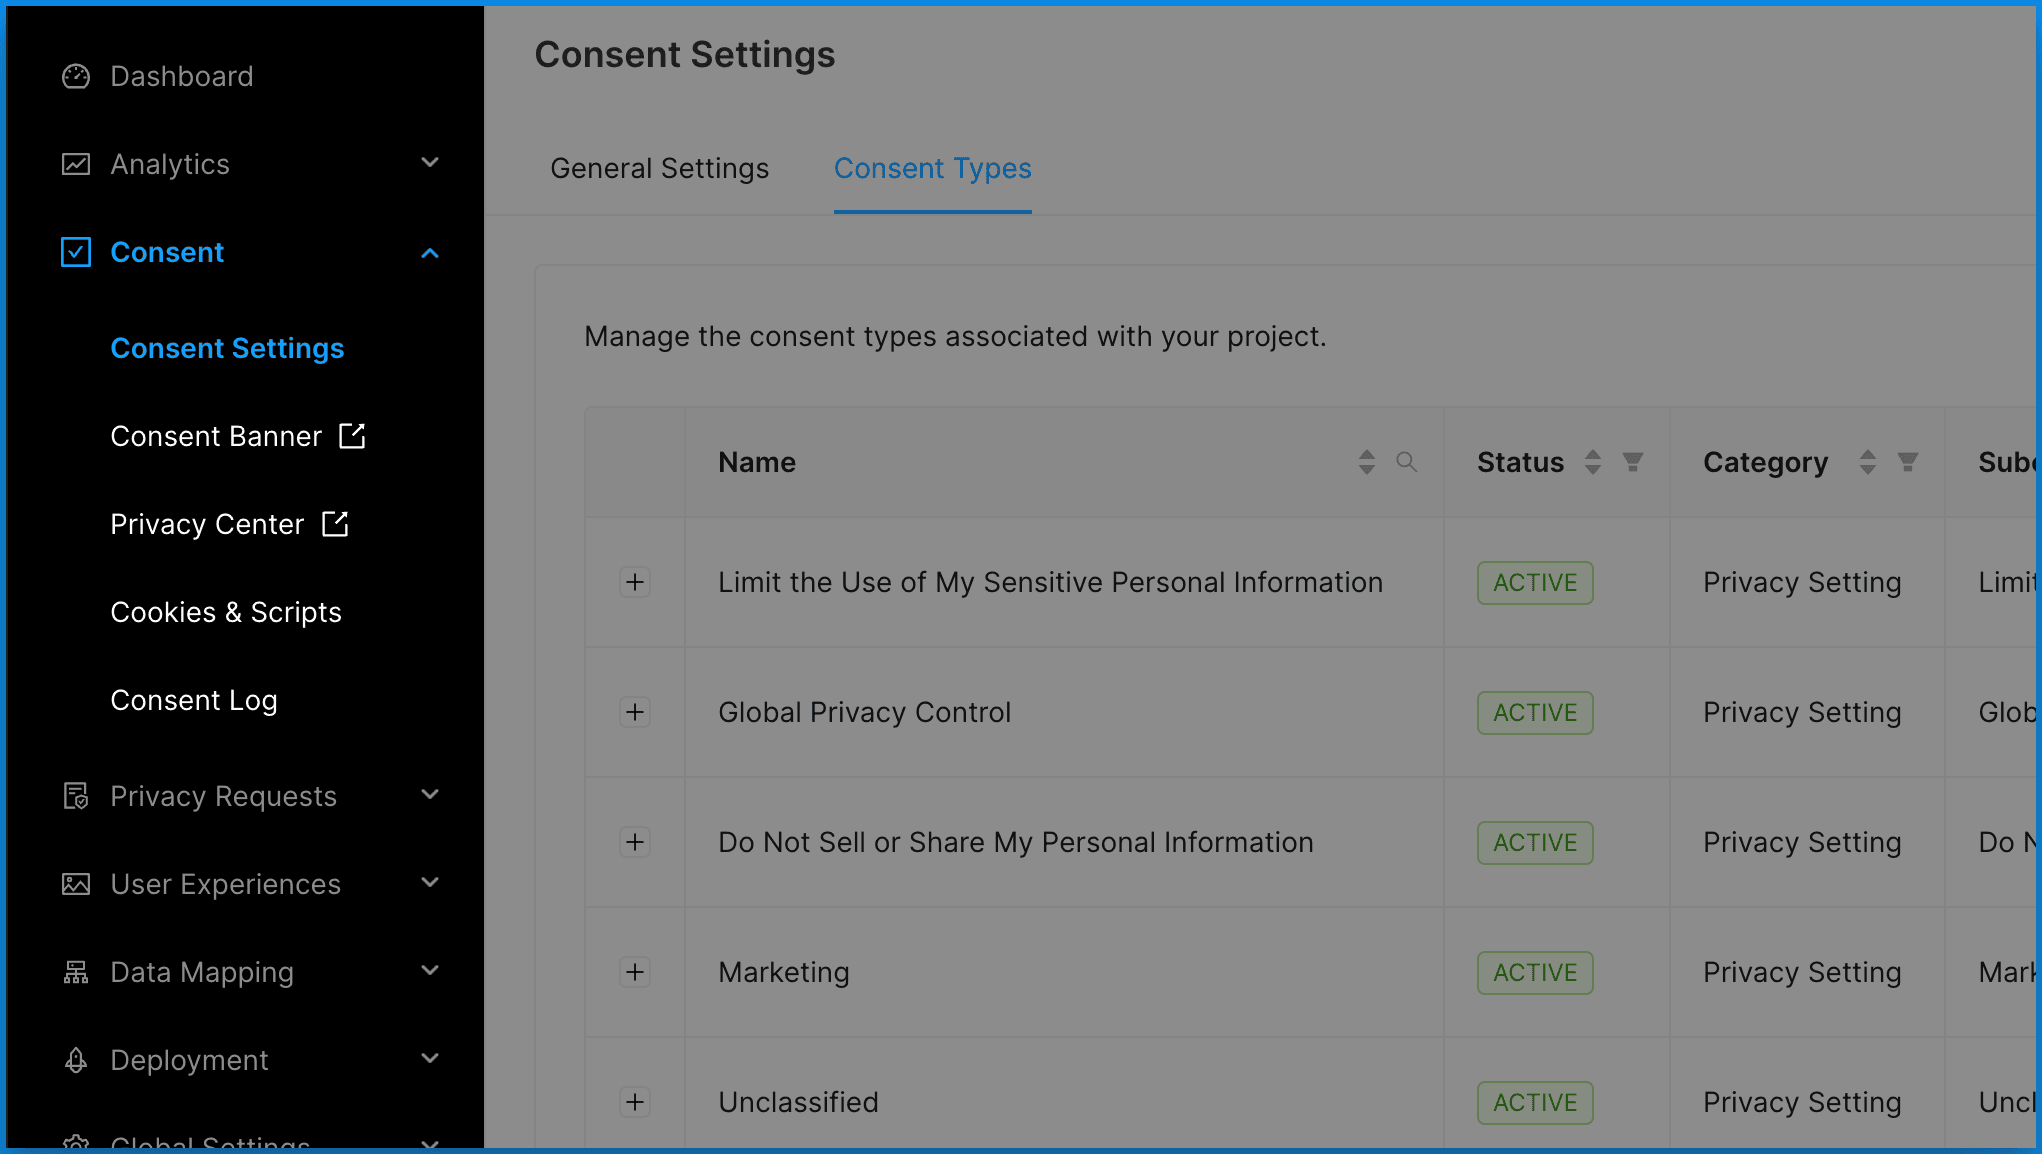This screenshot has width=2042, height=1154.
Task: Click Privacy Center external link icon
Action: pos(335,524)
